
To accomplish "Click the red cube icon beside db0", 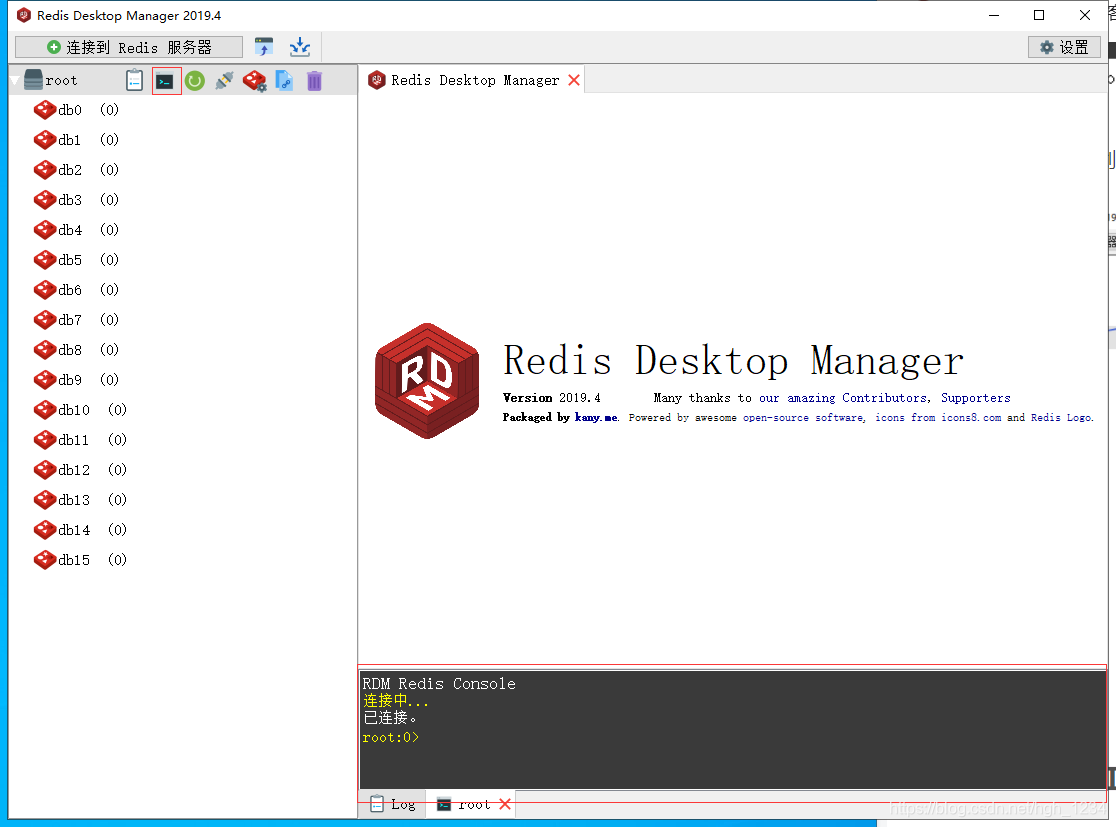I will pos(45,110).
